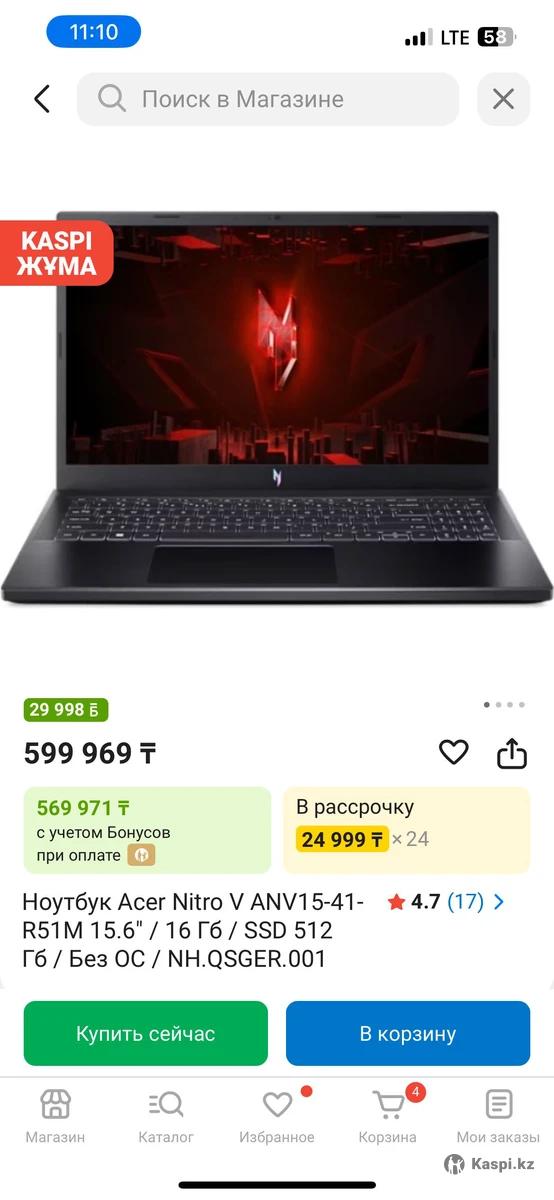Viewport: 554px width, 1200px height.
Task: Open the Избранное tab
Action: [x=277, y=1116]
